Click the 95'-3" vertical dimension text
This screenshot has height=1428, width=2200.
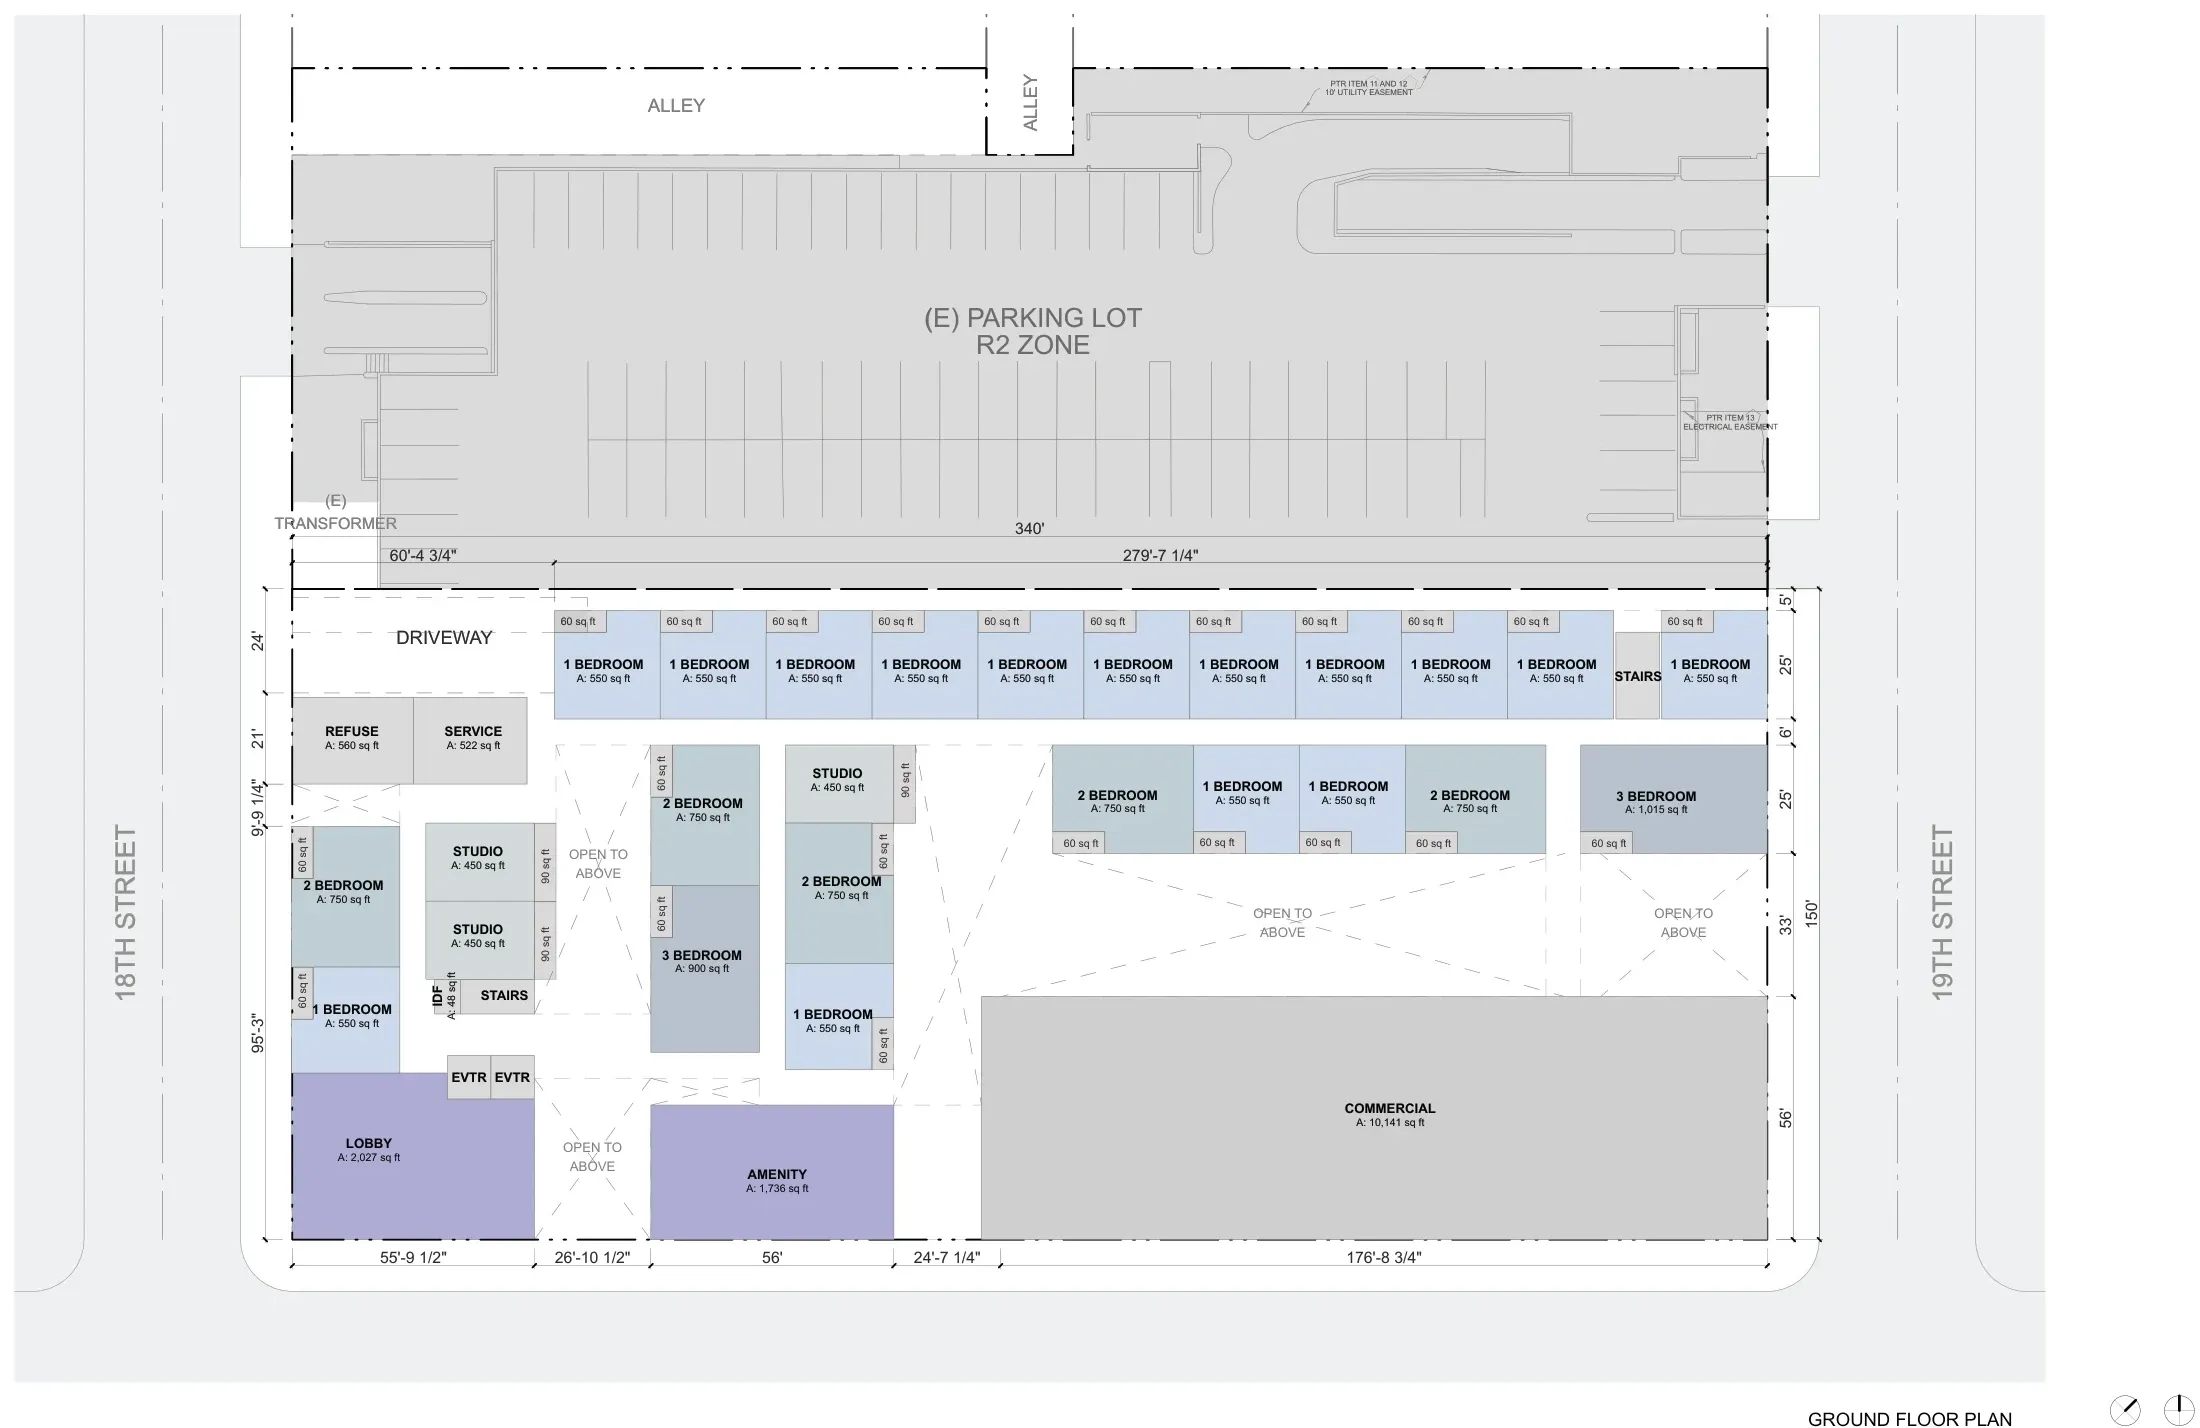(258, 1033)
